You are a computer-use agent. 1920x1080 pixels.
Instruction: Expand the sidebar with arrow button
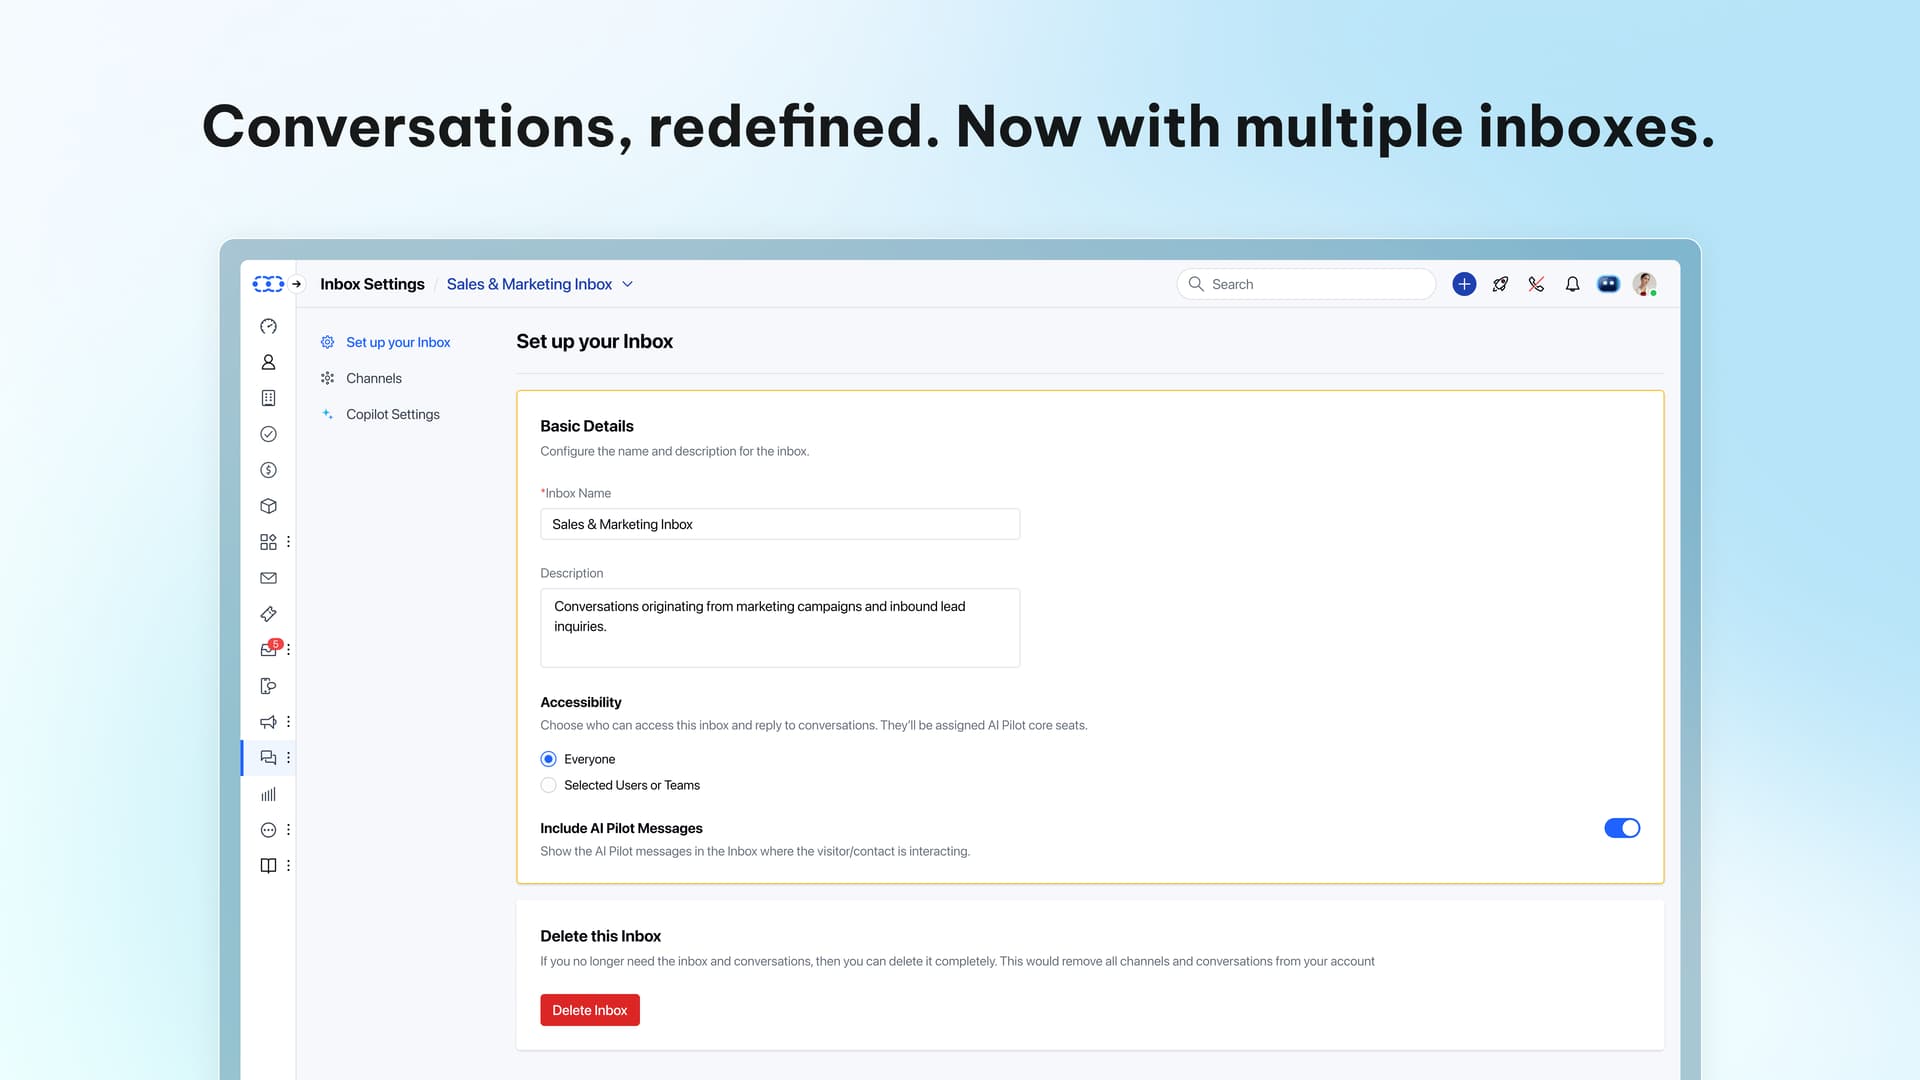coord(297,284)
